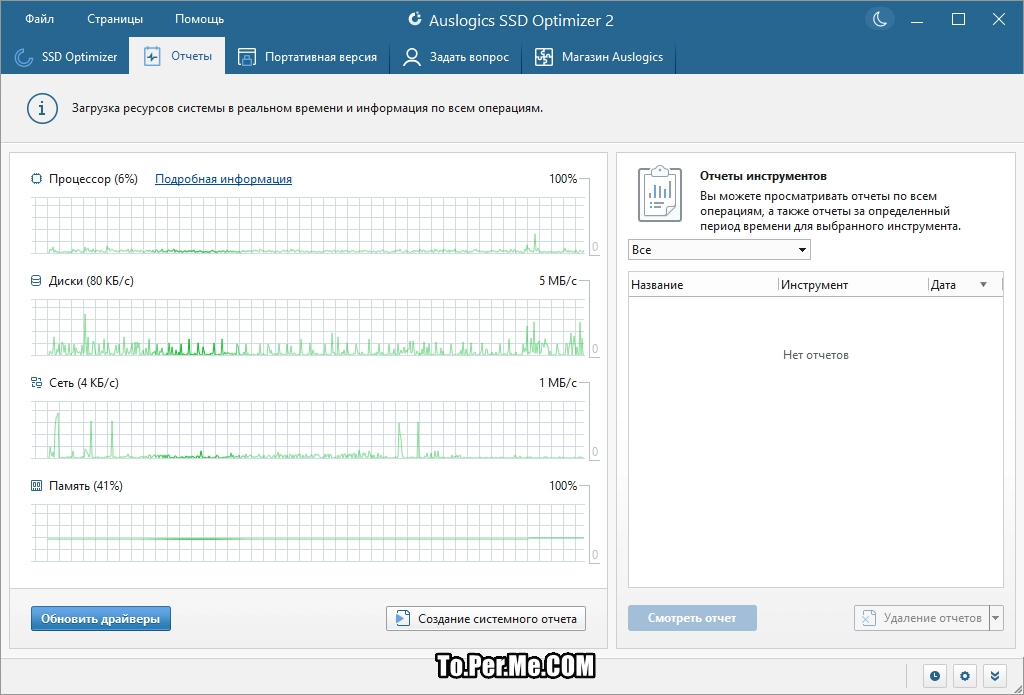Click the memory usage graph
Image resolution: width=1024 pixels, height=695 pixels.
click(308, 533)
